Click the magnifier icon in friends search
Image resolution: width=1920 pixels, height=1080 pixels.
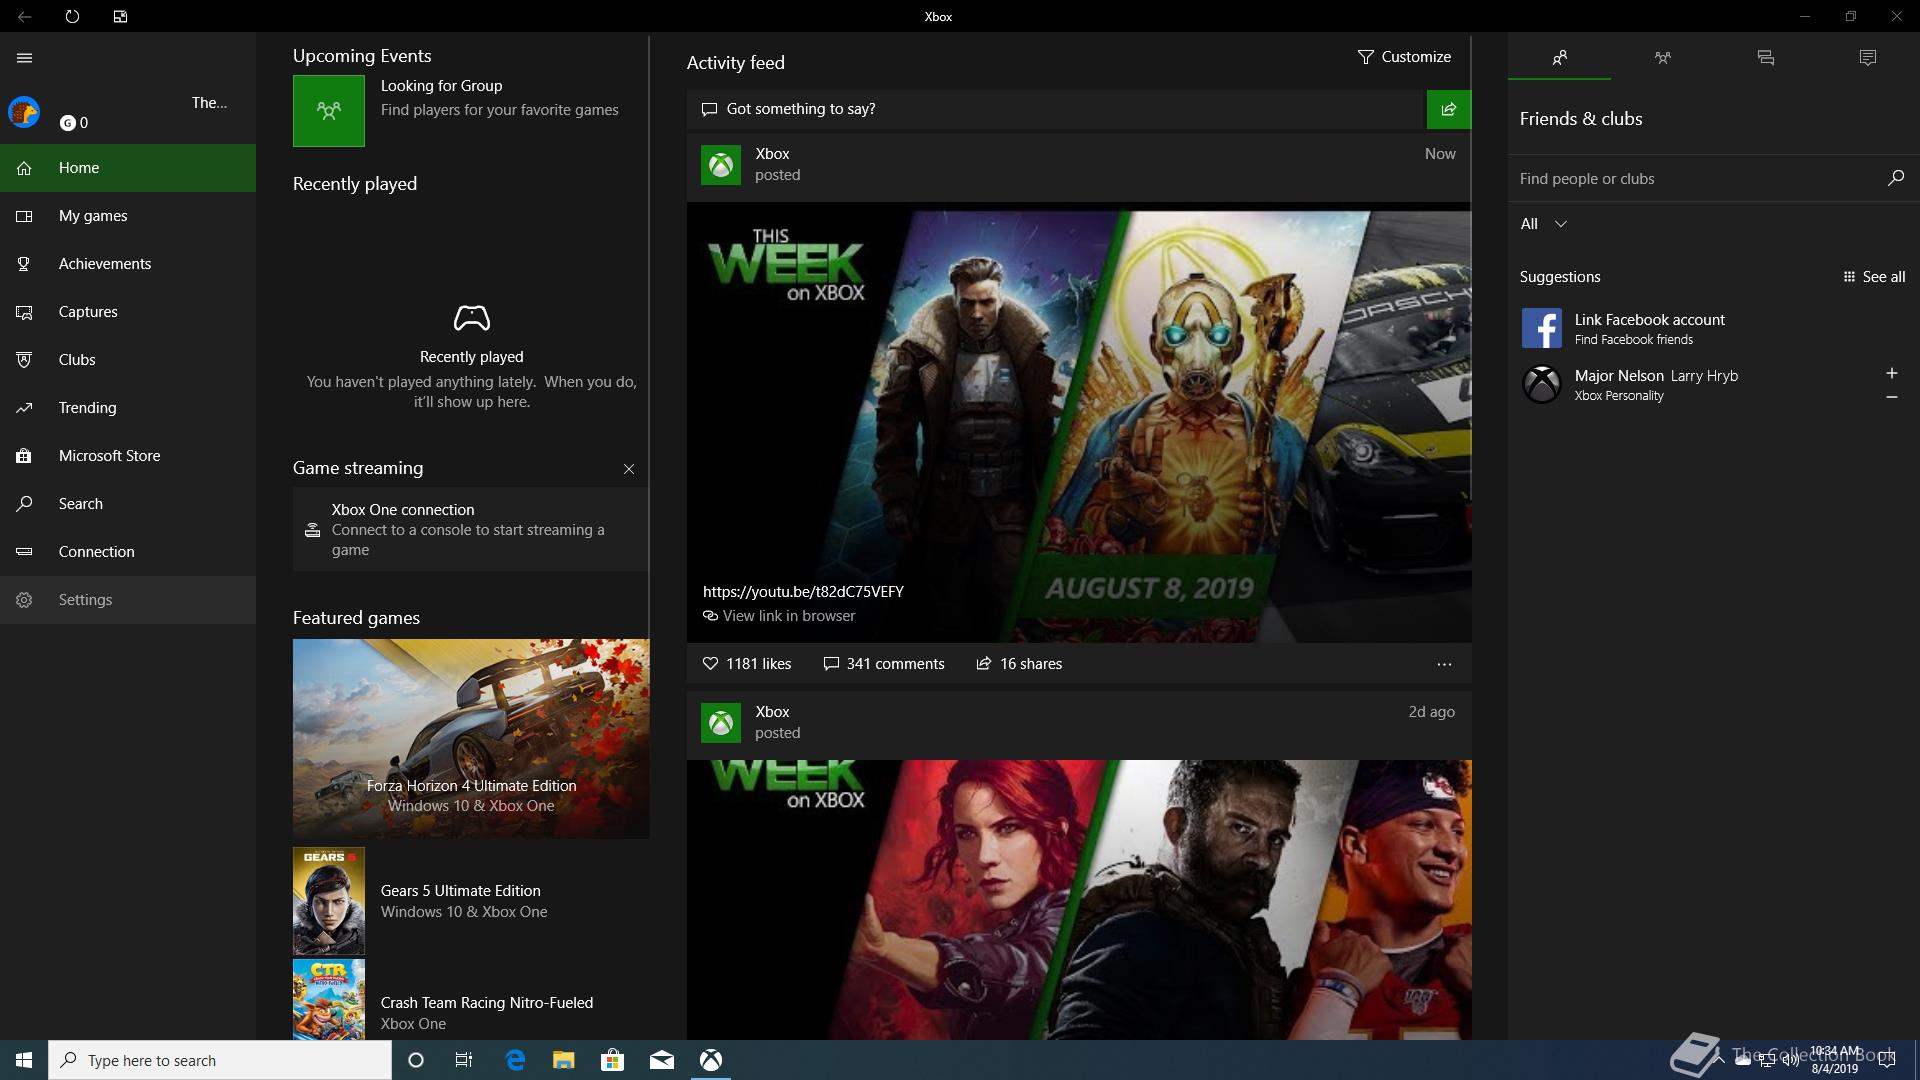tap(1895, 178)
